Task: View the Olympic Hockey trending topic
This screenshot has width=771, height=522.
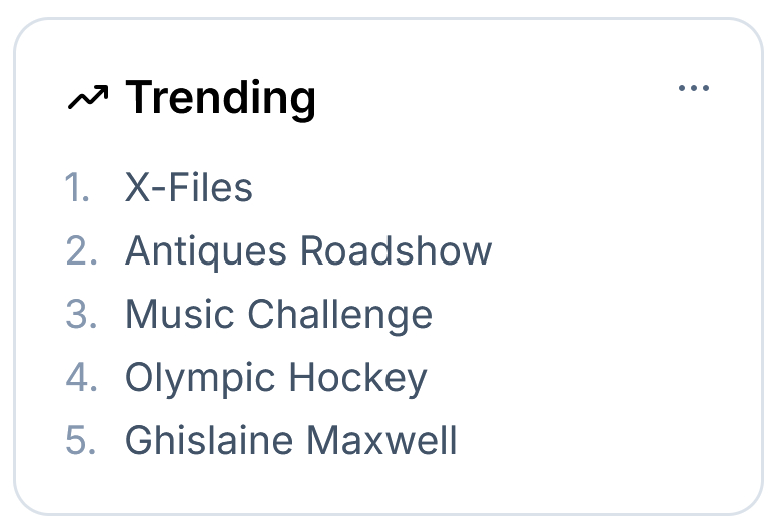Action: [276, 377]
